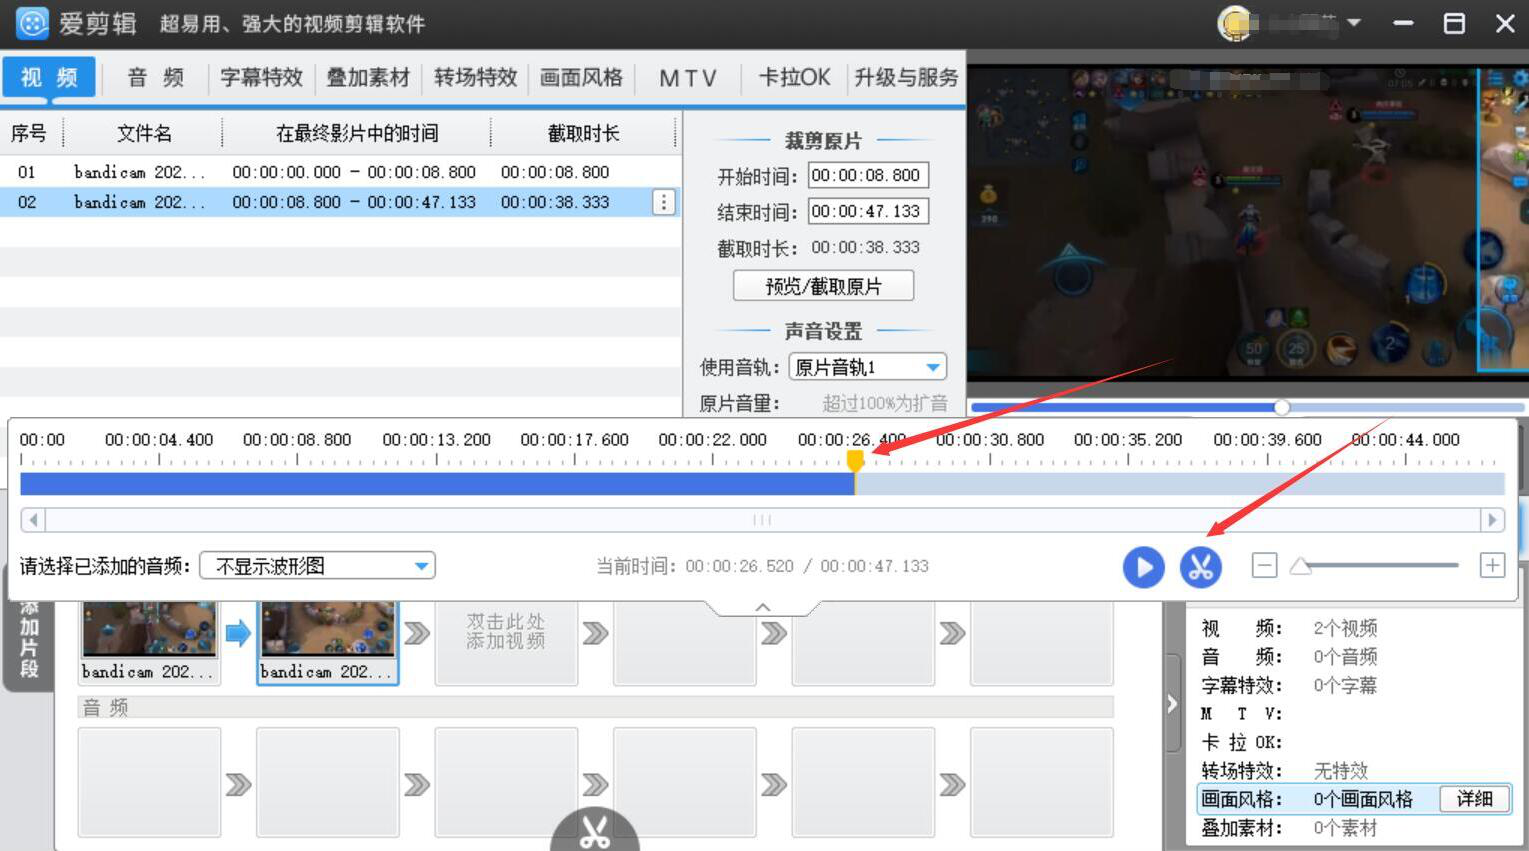Click the 添加片段 side tab
Screen dimensions: 1529x851
click(x=29, y=640)
